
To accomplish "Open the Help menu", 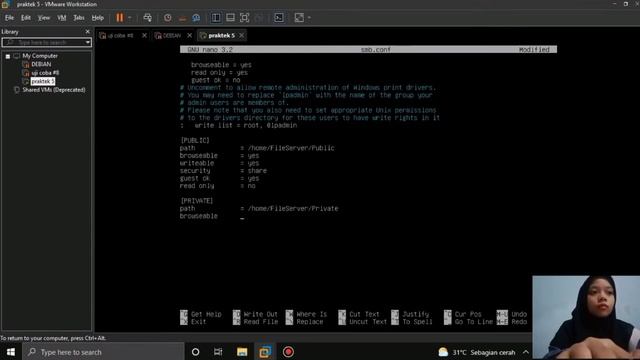I will coord(98,18).
